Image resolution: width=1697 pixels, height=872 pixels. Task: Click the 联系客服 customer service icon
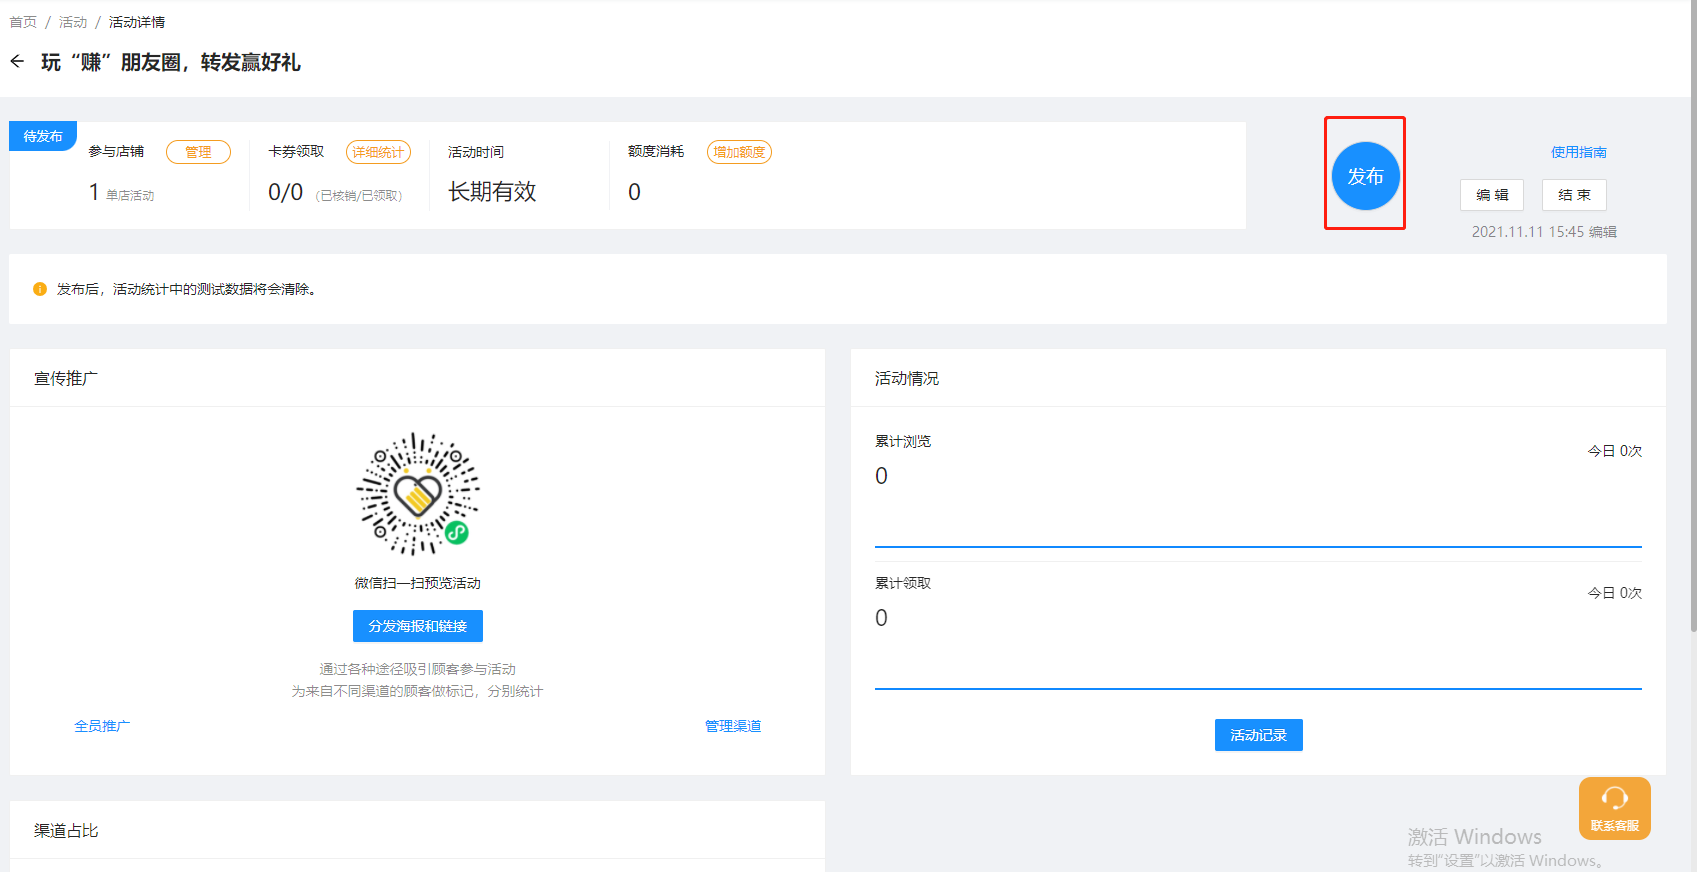(x=1614, y=808)
